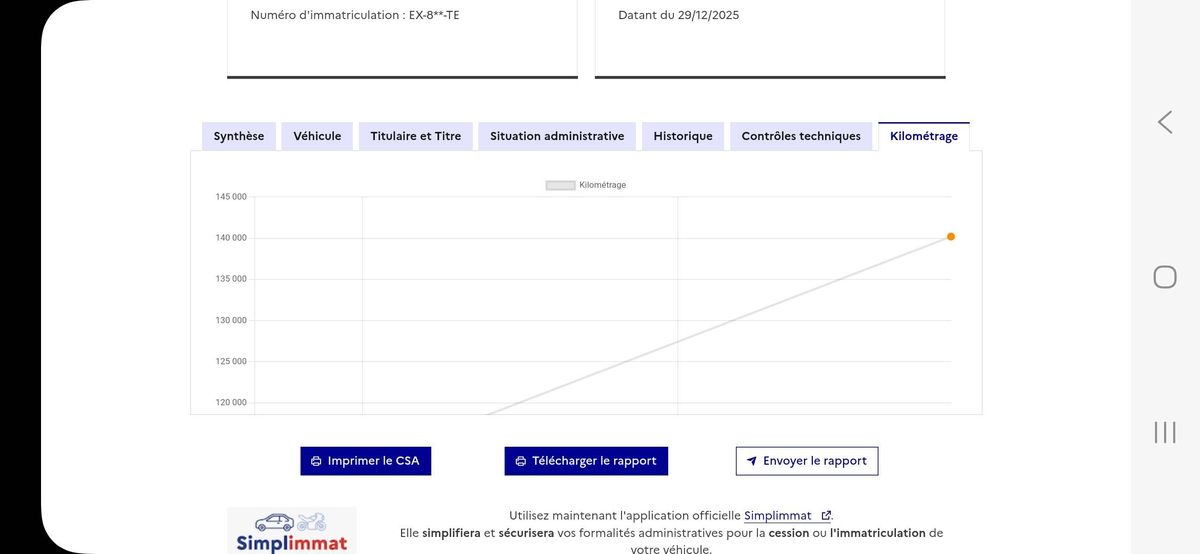Click the external link icon after Simplimmat
The image size is (1200, 554).
point(826,516)
